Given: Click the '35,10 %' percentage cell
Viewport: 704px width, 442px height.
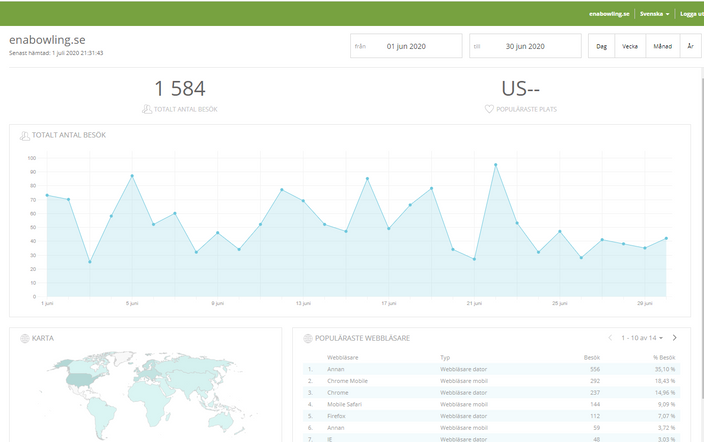Looking at the screenshot, I should click(x=664, y=369).
